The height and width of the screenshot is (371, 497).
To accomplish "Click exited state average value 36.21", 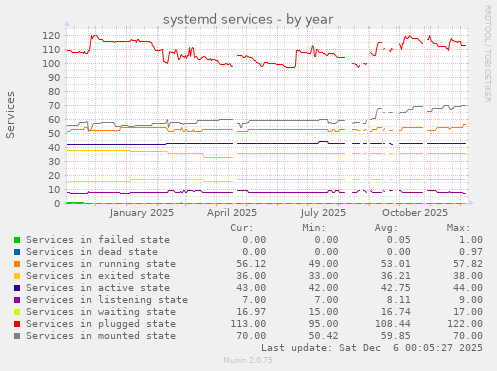I will pos(396,276).
